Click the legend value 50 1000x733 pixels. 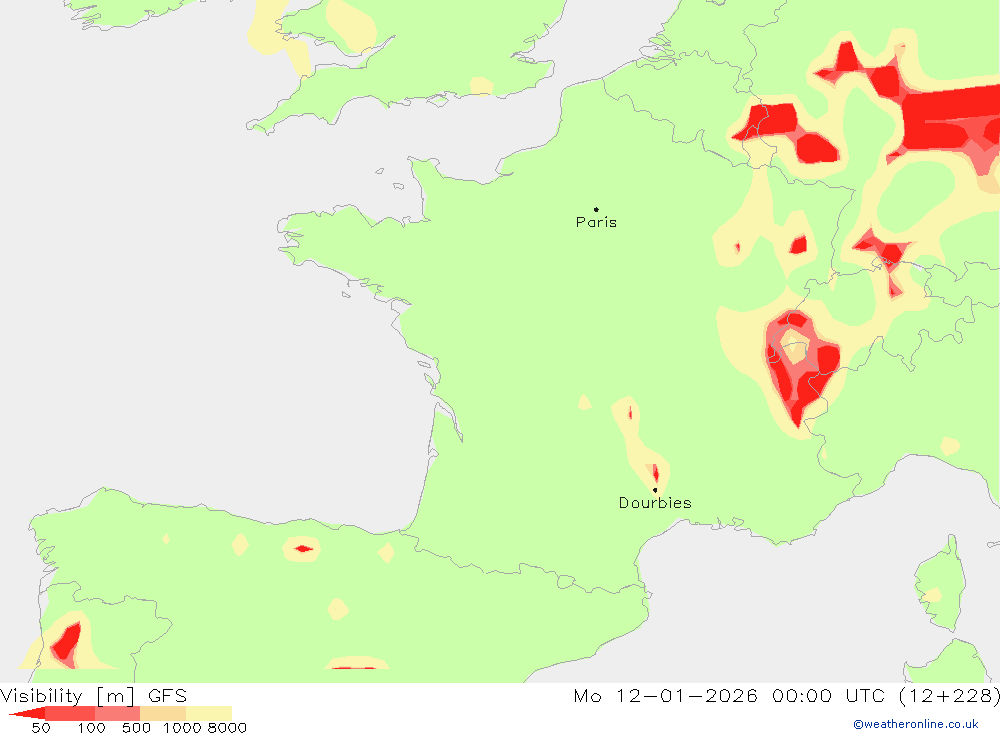[41, 728]
